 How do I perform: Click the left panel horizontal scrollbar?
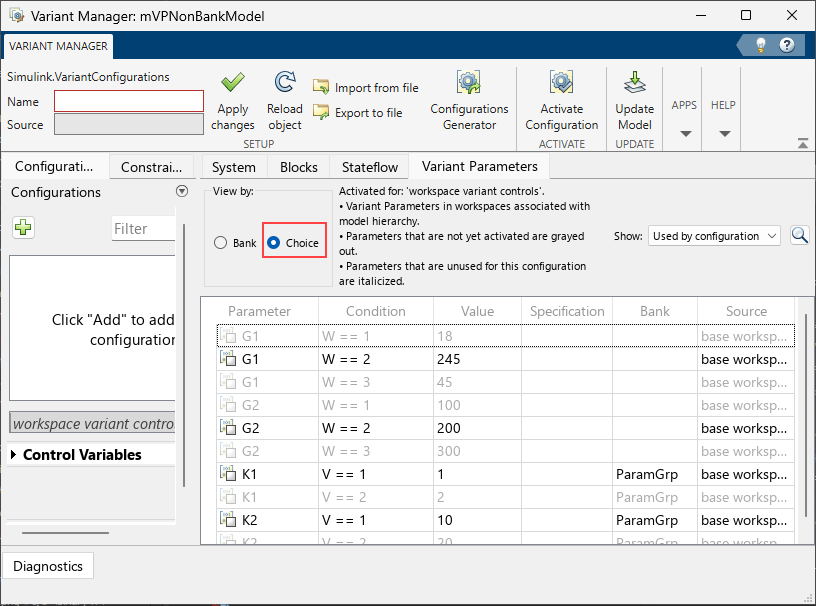tap(66, 533)
